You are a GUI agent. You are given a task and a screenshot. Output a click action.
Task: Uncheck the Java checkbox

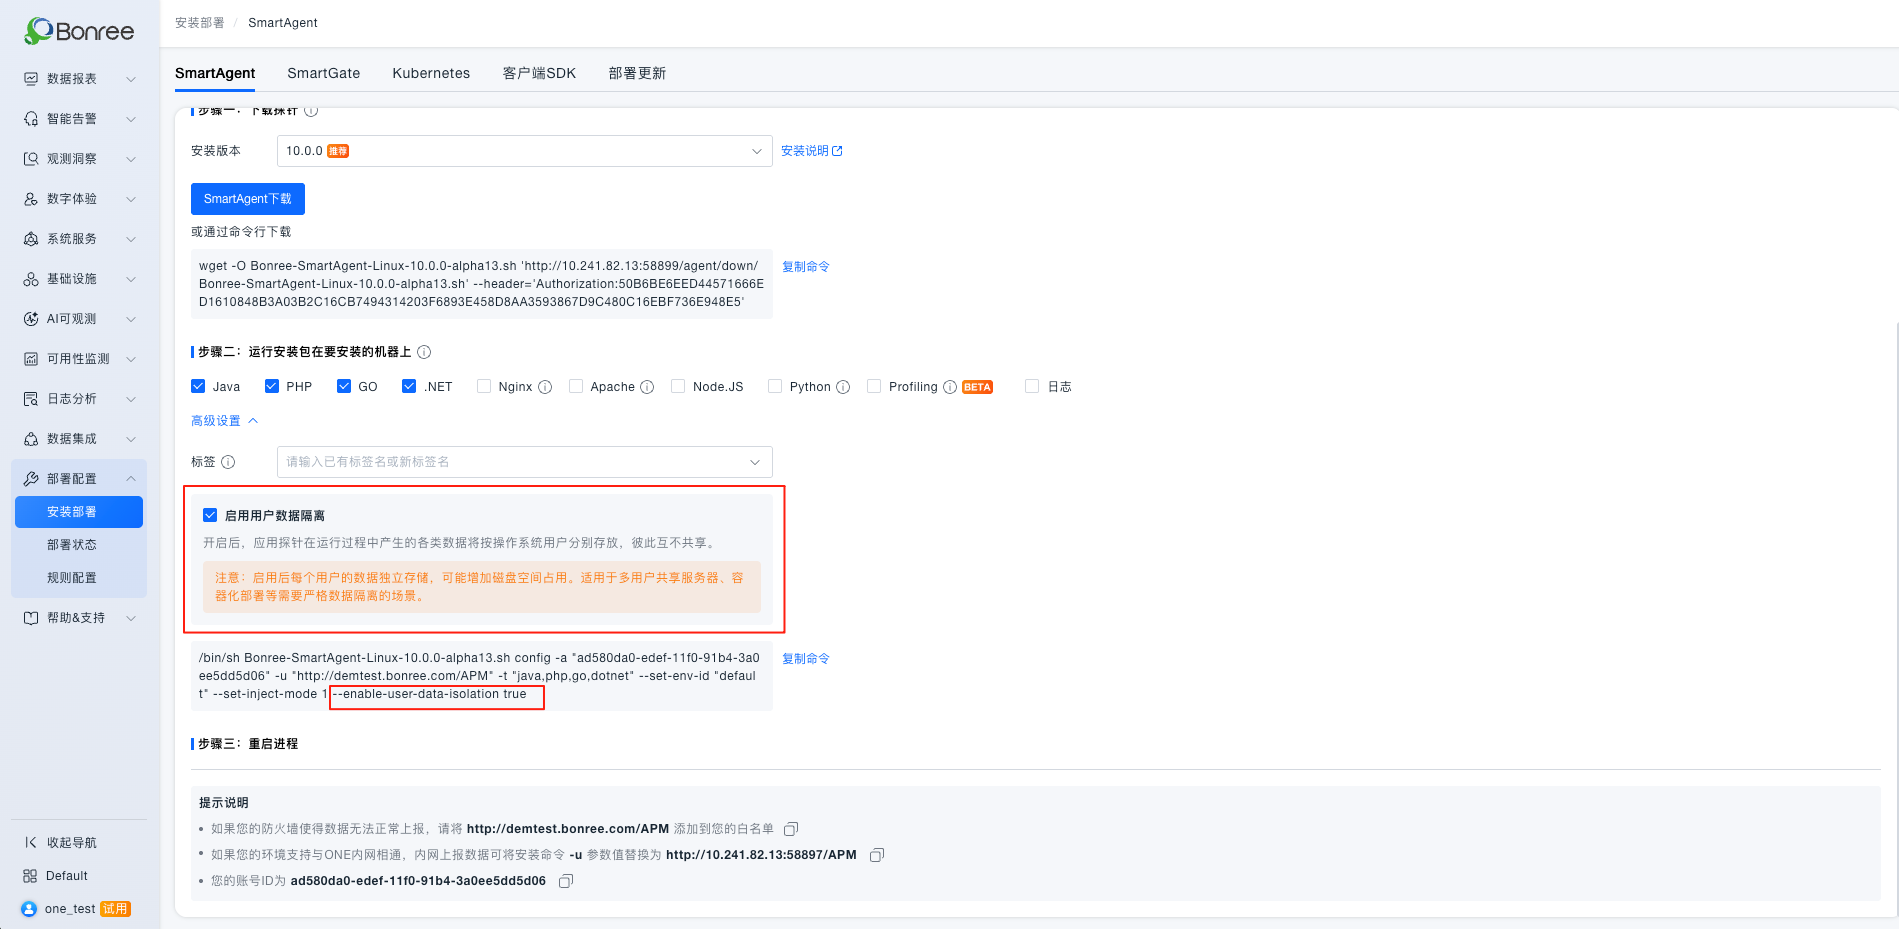198,386
